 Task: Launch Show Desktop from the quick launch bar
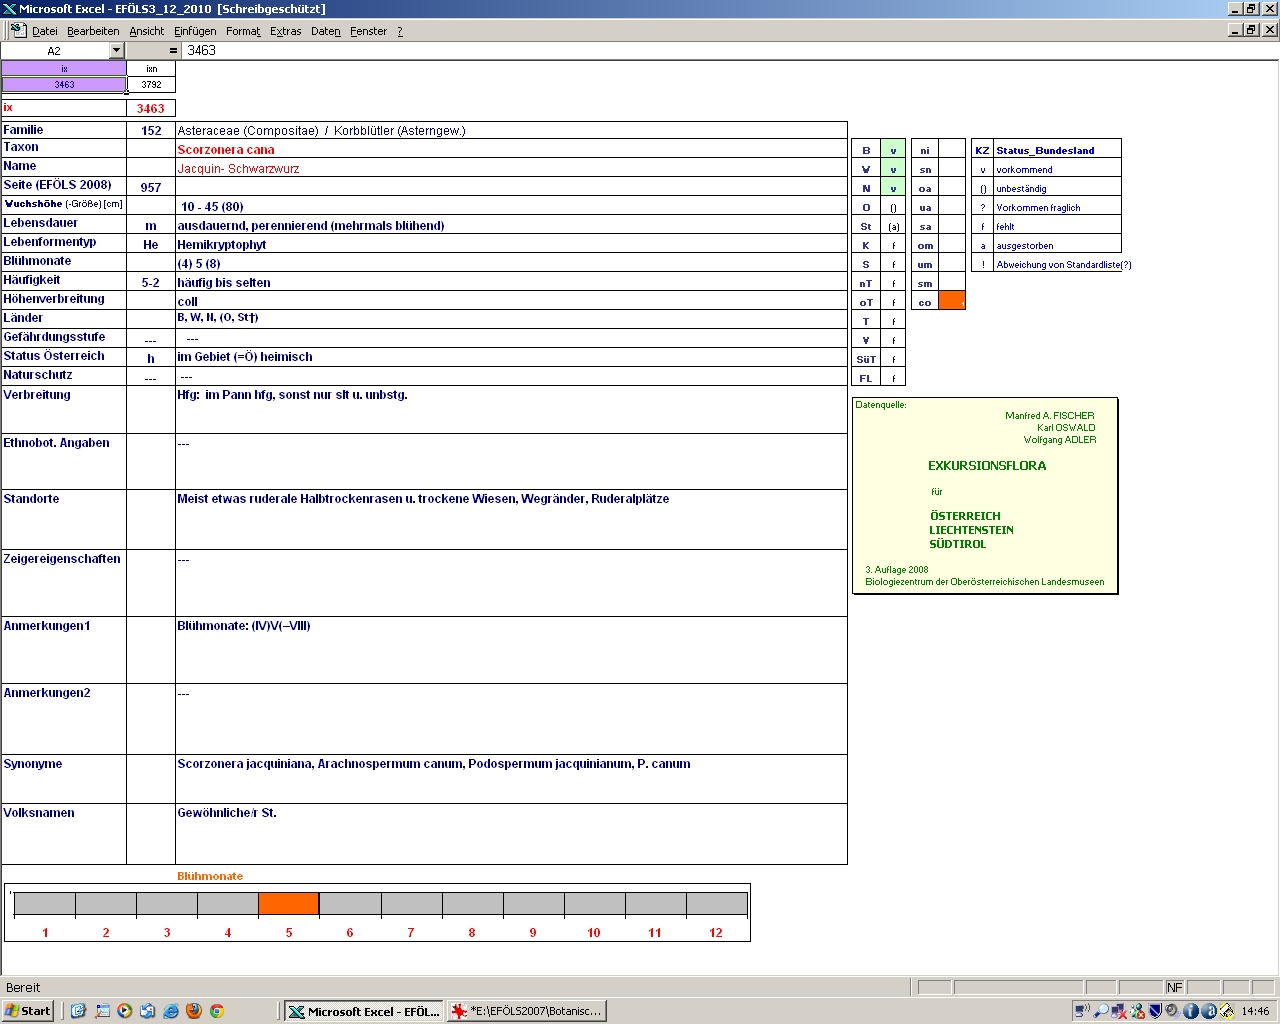coord(102,1011)
